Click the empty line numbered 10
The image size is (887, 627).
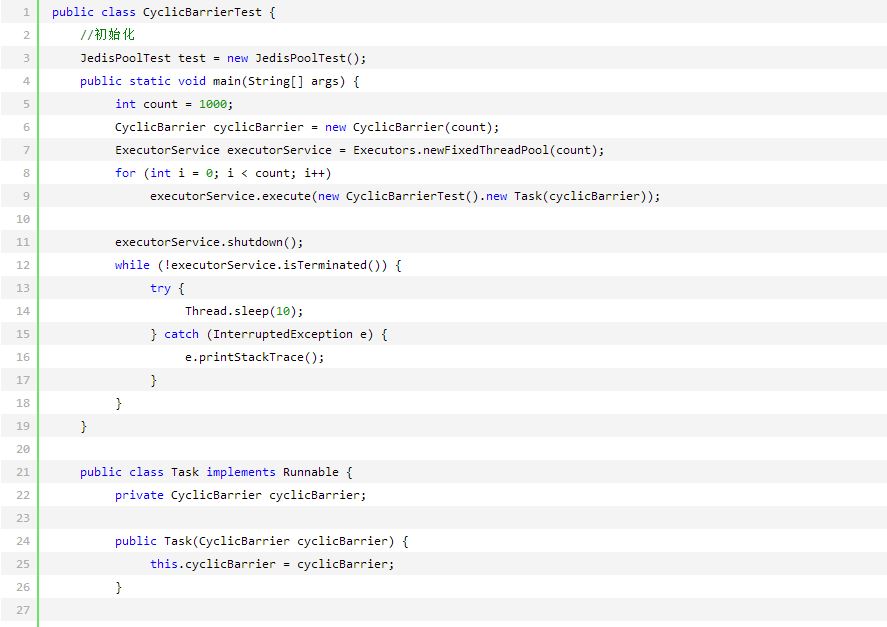coord(24,219)
